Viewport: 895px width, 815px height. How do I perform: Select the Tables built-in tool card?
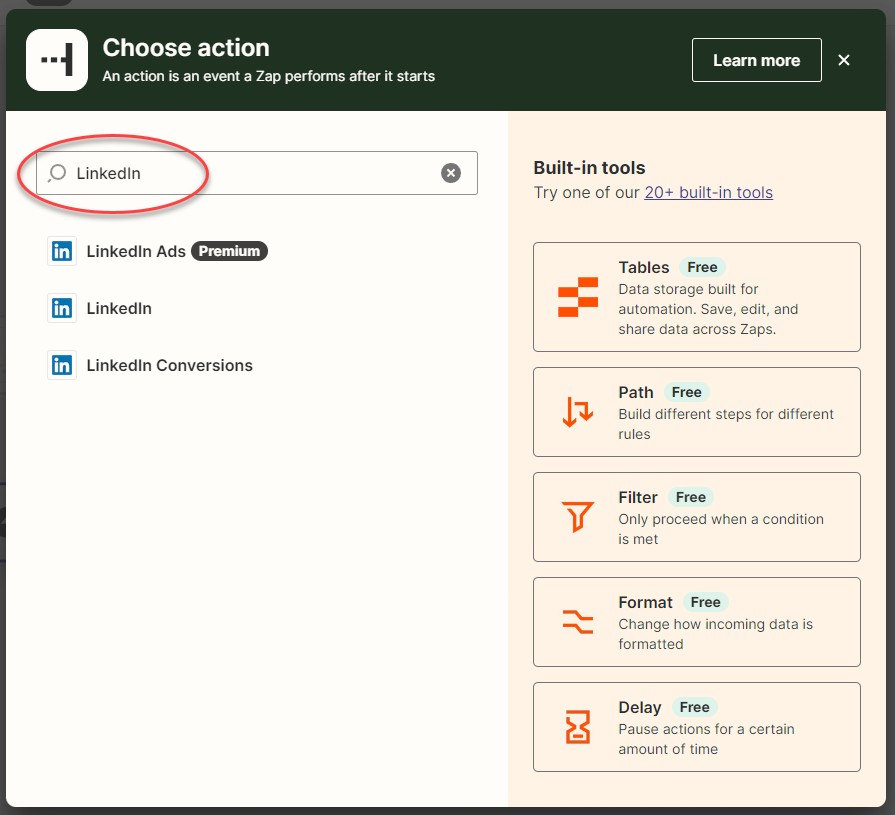pyautogui.click(x=697, y=297)
